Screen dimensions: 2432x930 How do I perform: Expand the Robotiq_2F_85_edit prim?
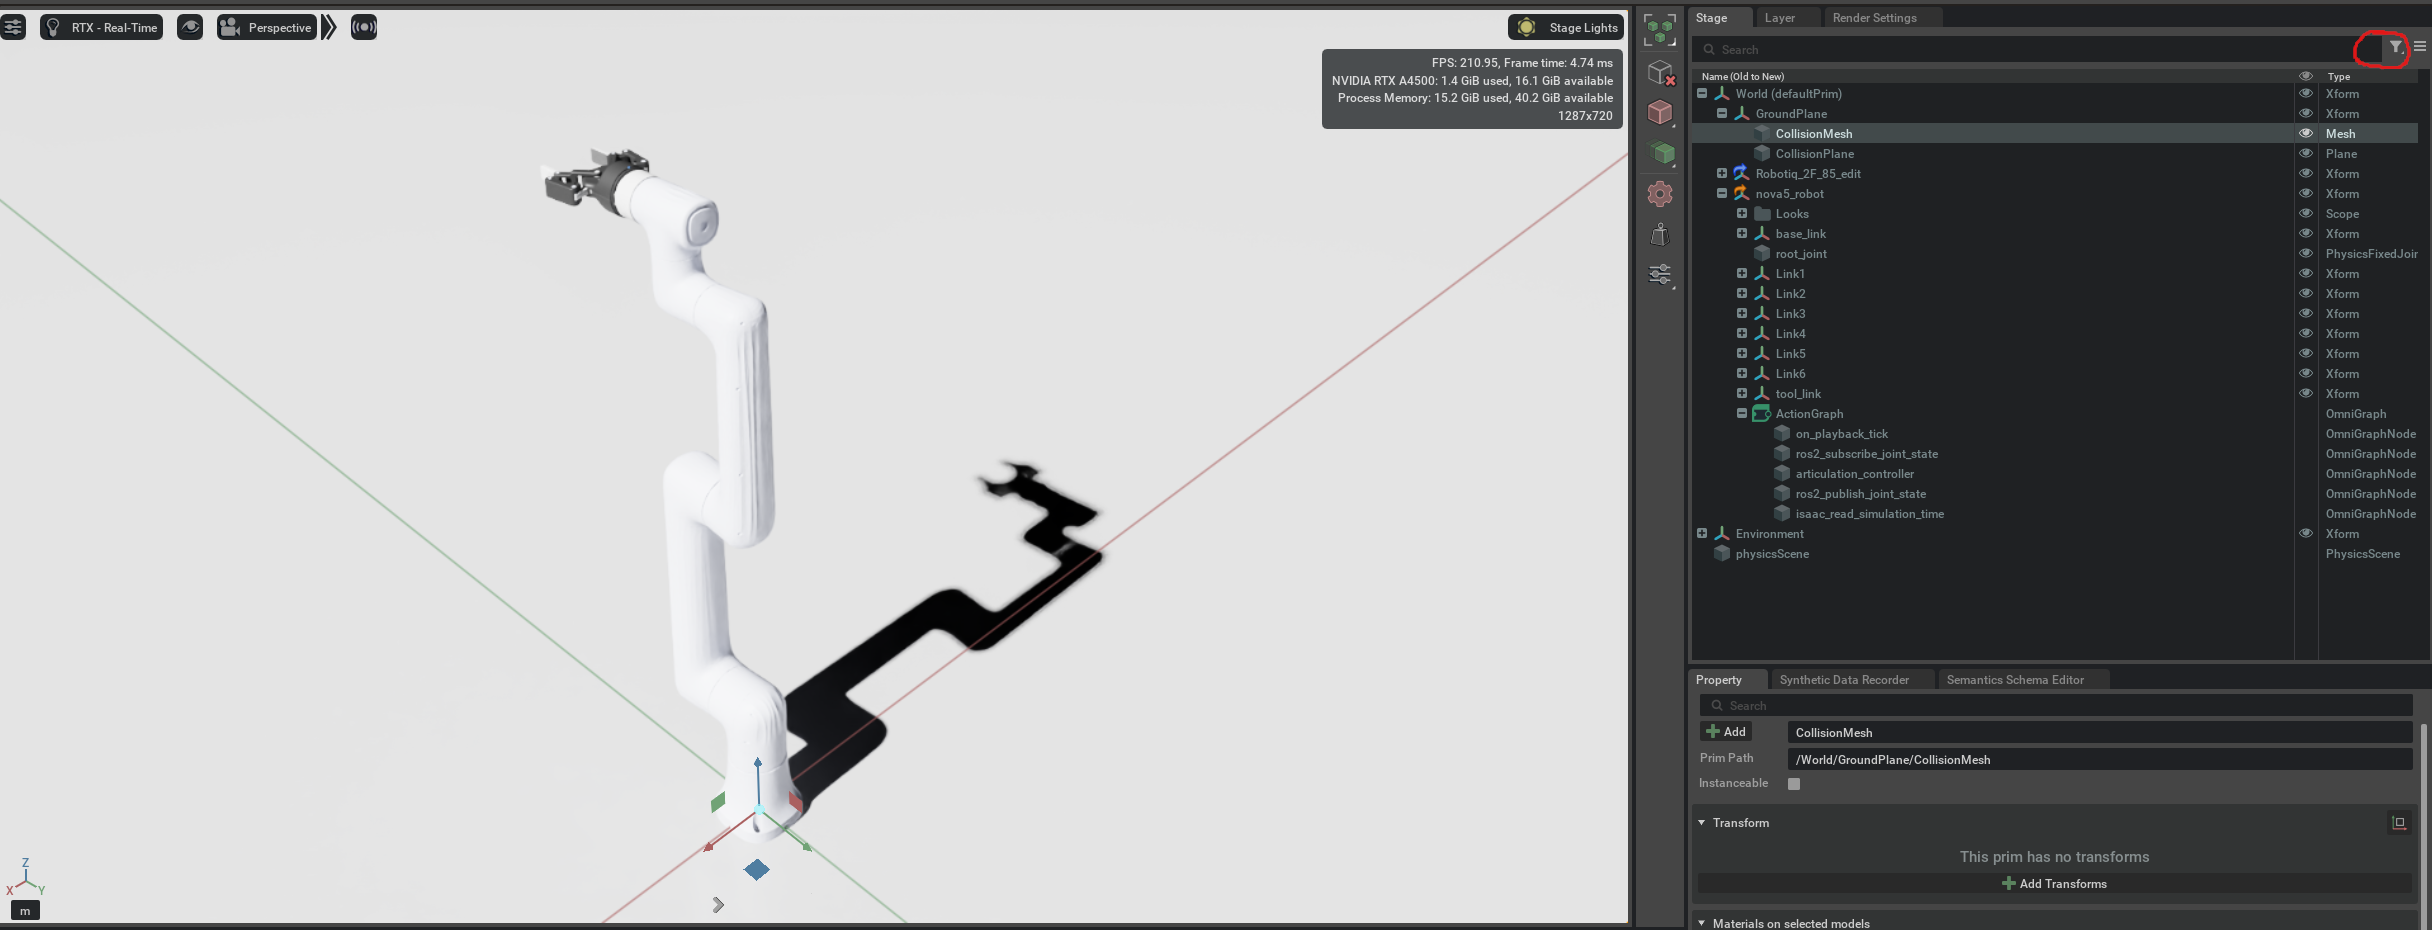click(1721, 173)
